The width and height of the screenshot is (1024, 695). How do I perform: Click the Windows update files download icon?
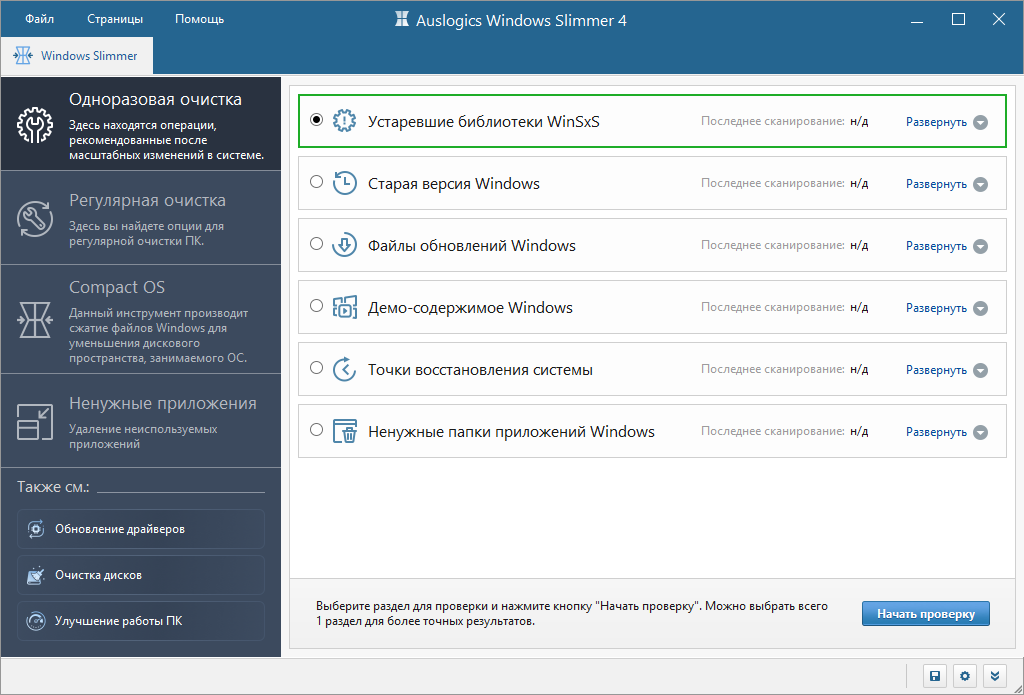[x=344, y=245]
